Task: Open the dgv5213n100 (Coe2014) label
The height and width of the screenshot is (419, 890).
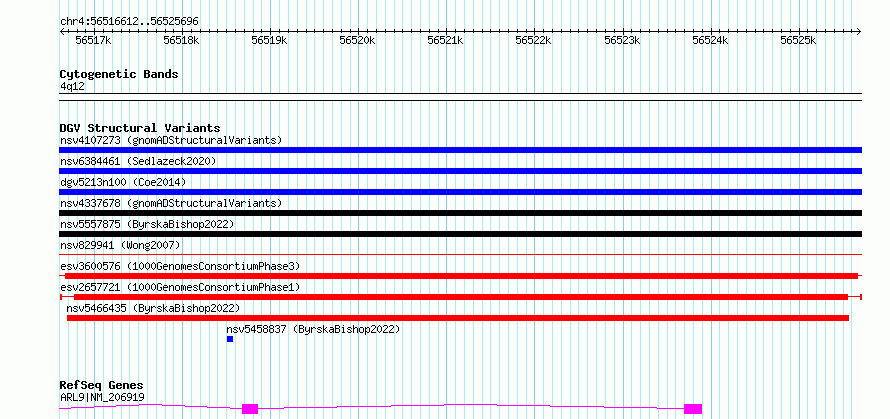Action: pyautogui.click(x=123, y=182)
